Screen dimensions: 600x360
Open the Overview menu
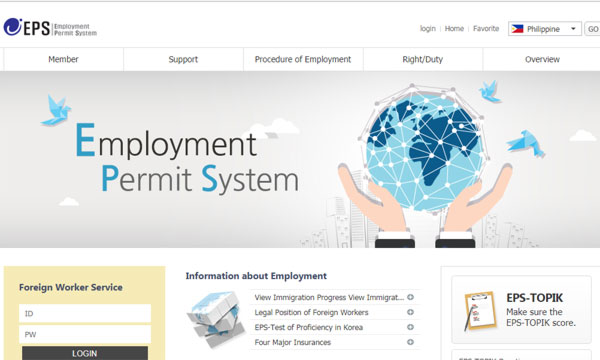click(x=542, y=59)
